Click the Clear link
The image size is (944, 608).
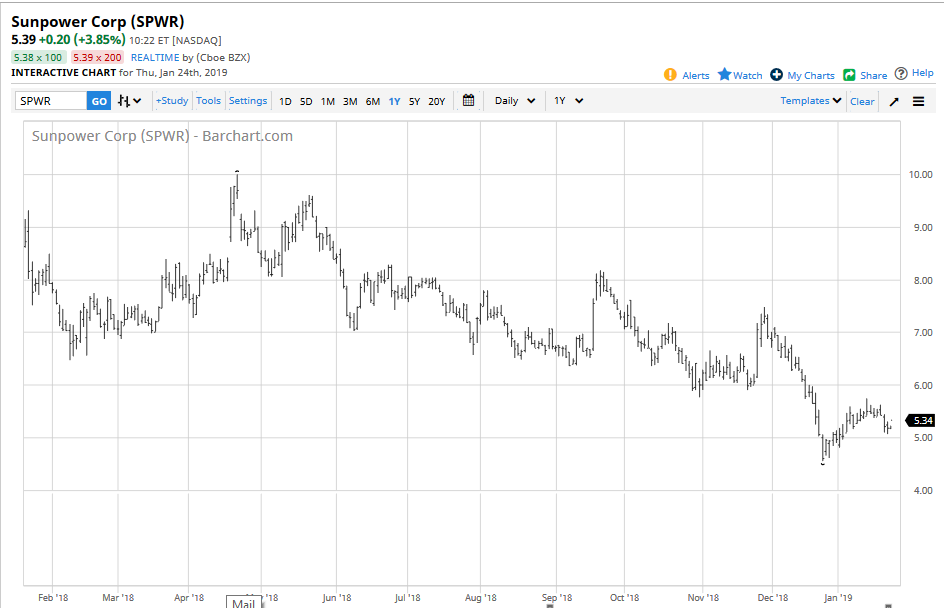[862, 101]
